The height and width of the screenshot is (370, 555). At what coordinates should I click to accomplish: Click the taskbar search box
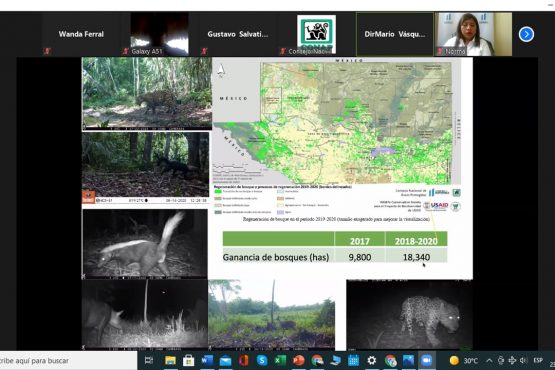click(68, 360)
